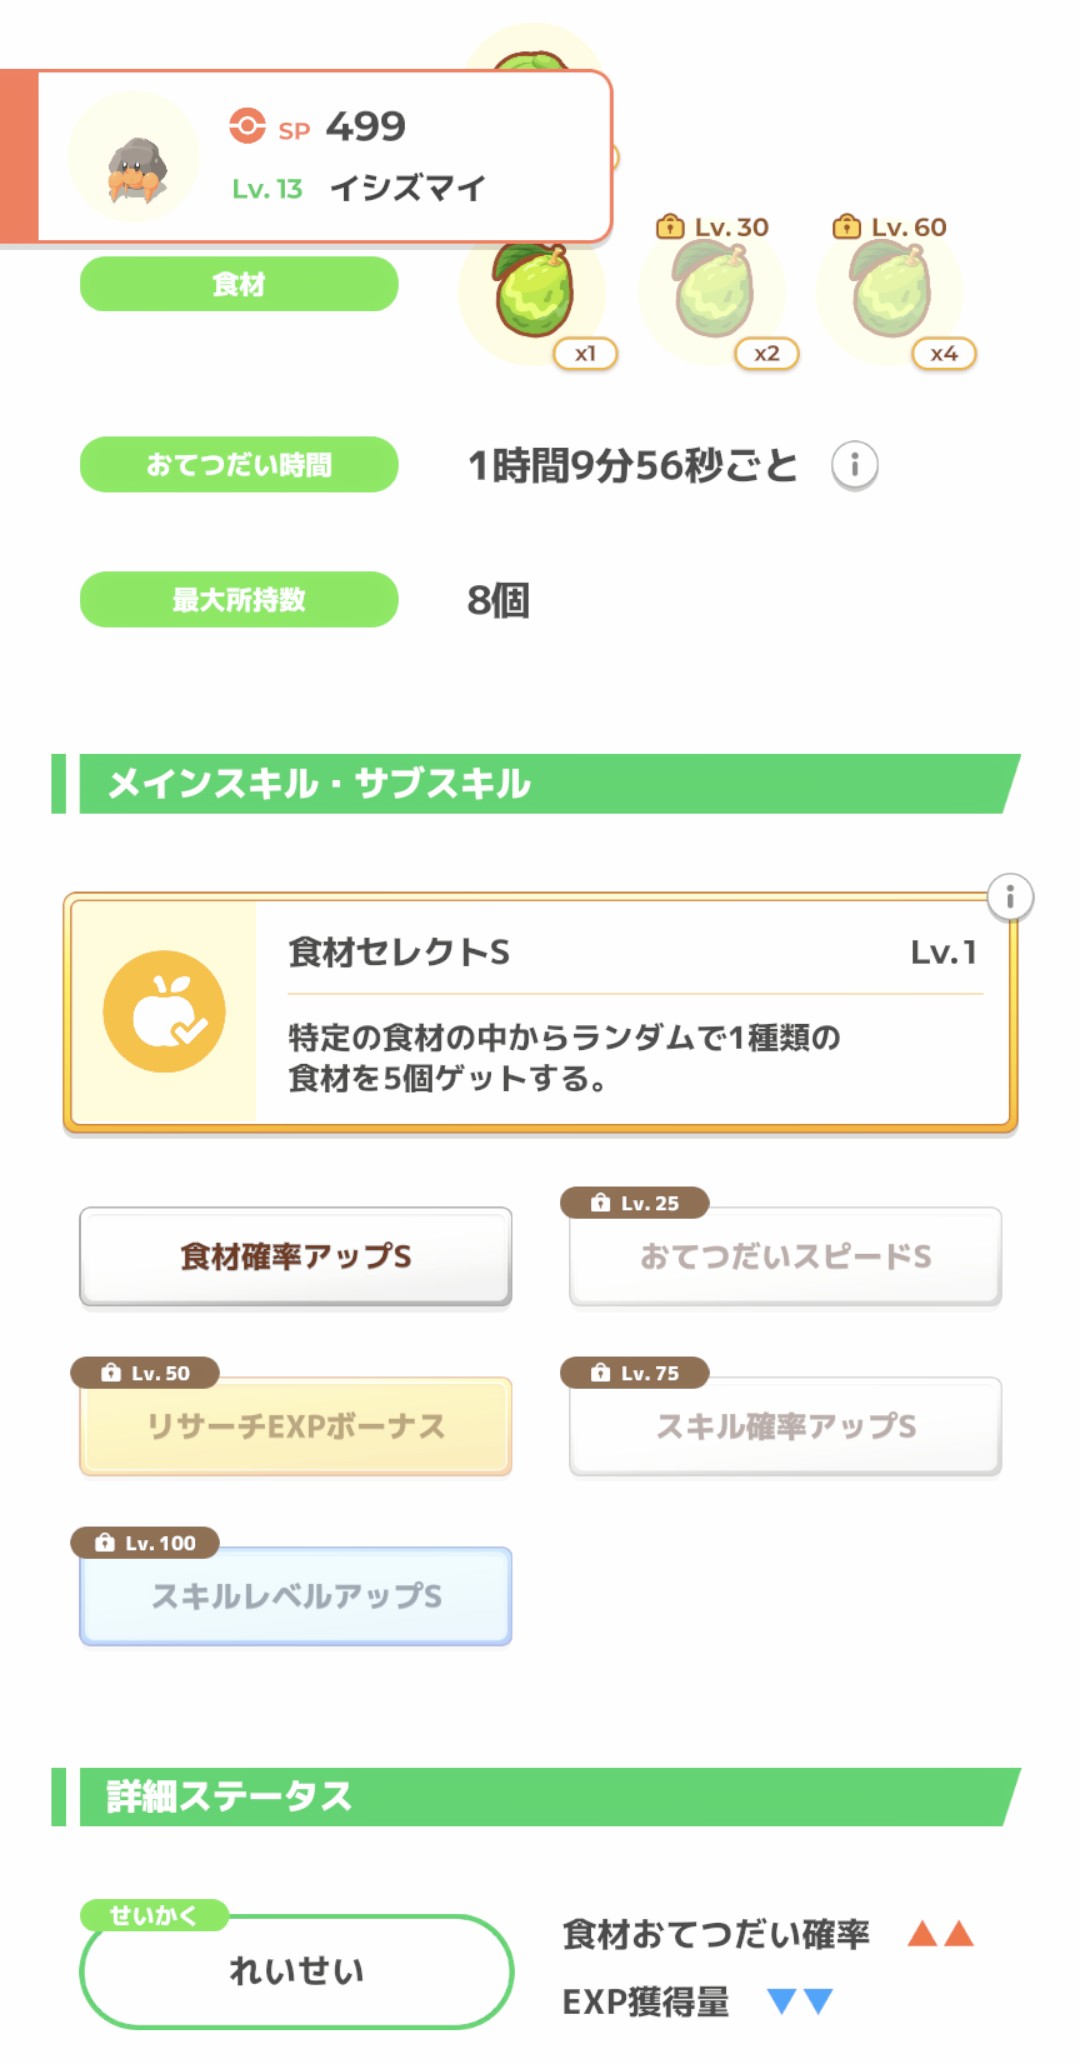Tap the れいせい nature box
Viewport: 1080px width, 2062px height.
(296, 1971)
